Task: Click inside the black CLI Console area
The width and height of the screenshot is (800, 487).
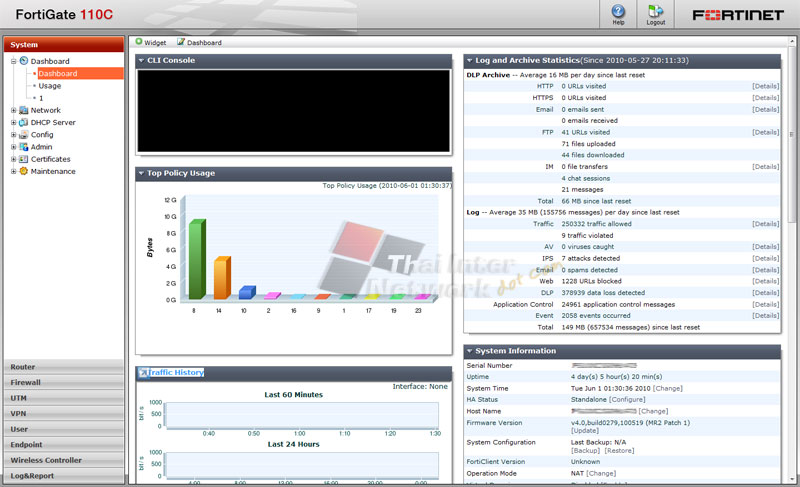Action: click(294, 111)
